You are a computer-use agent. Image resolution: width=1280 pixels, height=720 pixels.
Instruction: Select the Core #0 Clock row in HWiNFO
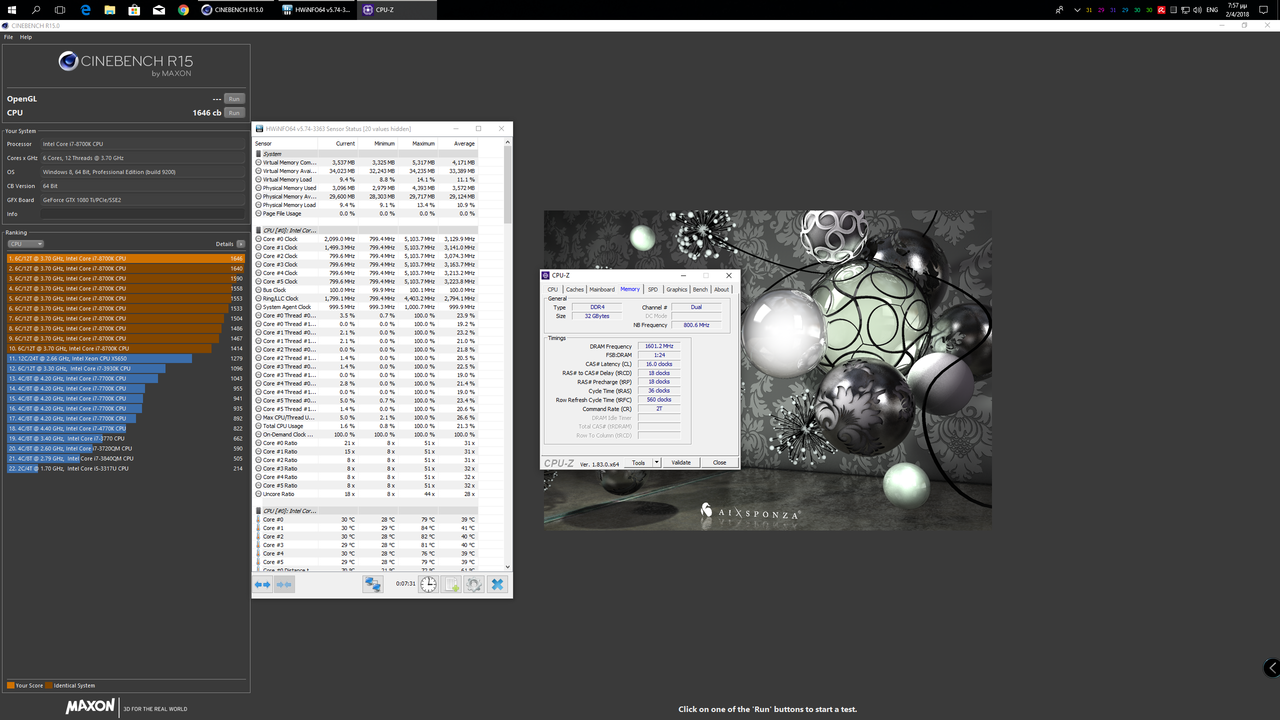tap(365, 239)
